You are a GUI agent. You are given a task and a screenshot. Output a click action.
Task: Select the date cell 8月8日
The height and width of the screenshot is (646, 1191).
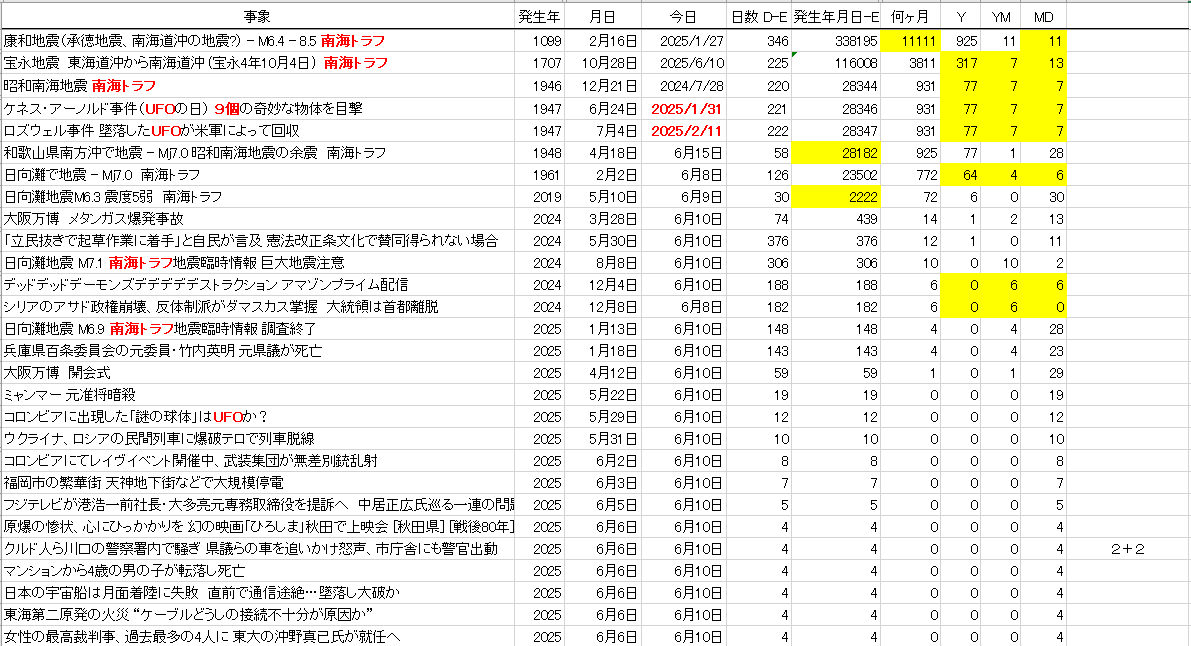tap(602, 263)
